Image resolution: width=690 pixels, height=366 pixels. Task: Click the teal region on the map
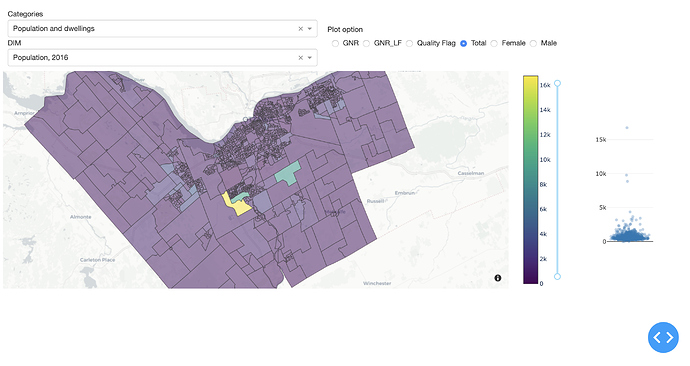288,173
